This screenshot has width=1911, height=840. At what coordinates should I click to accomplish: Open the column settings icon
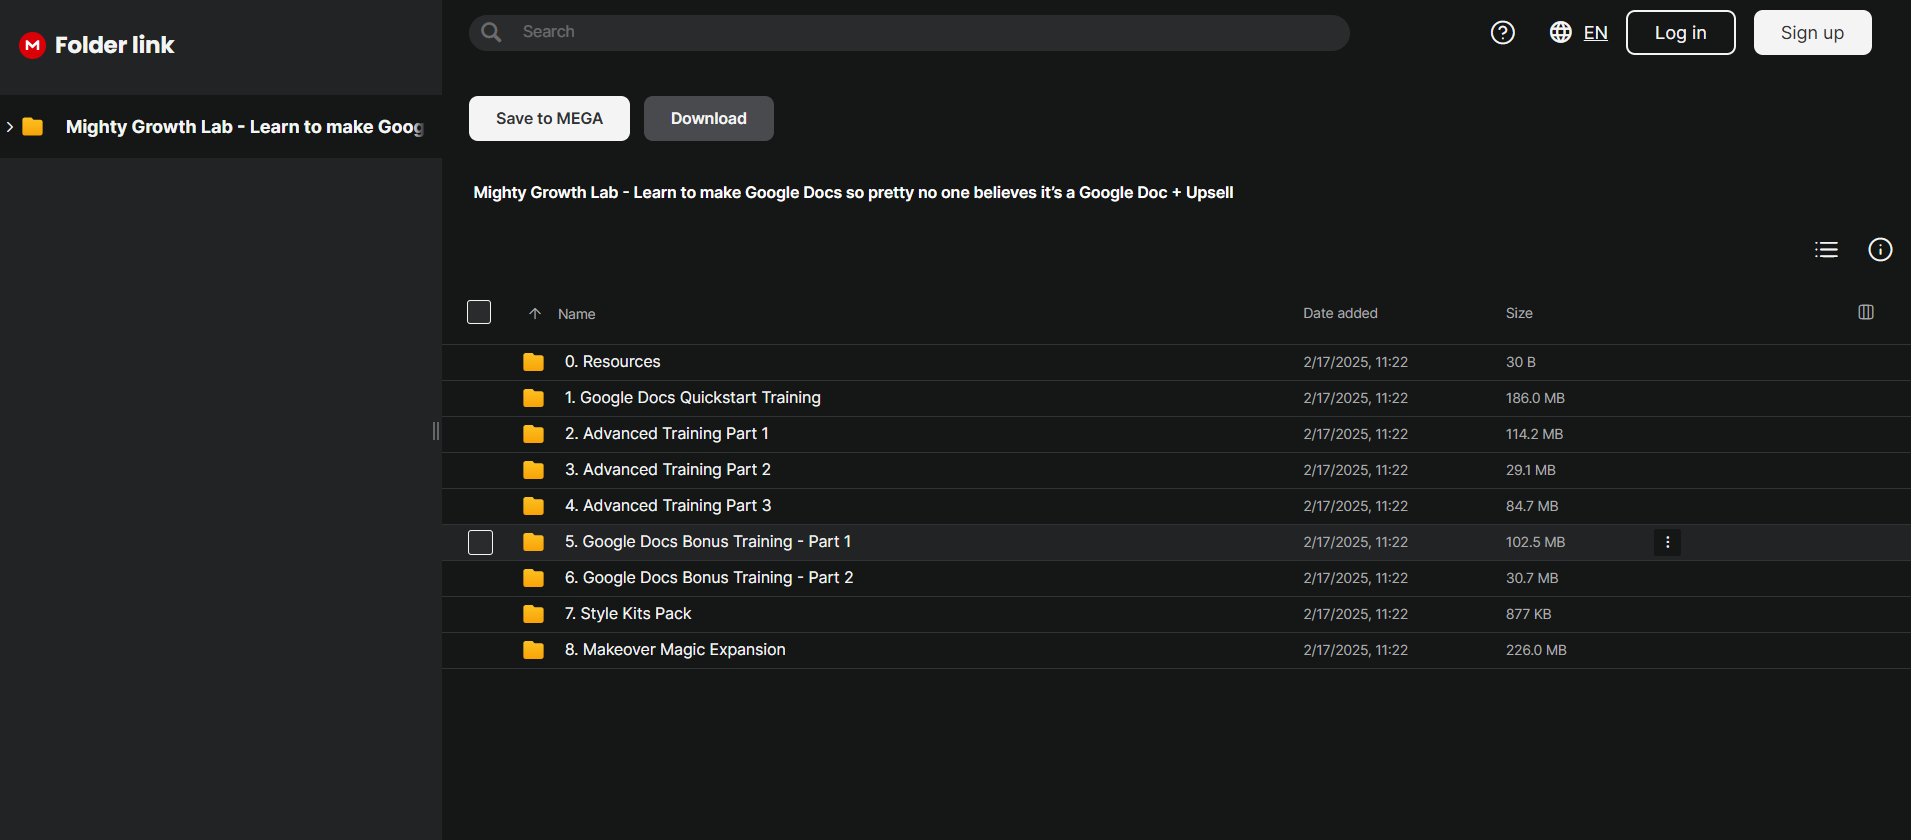tap(1866, 312)
